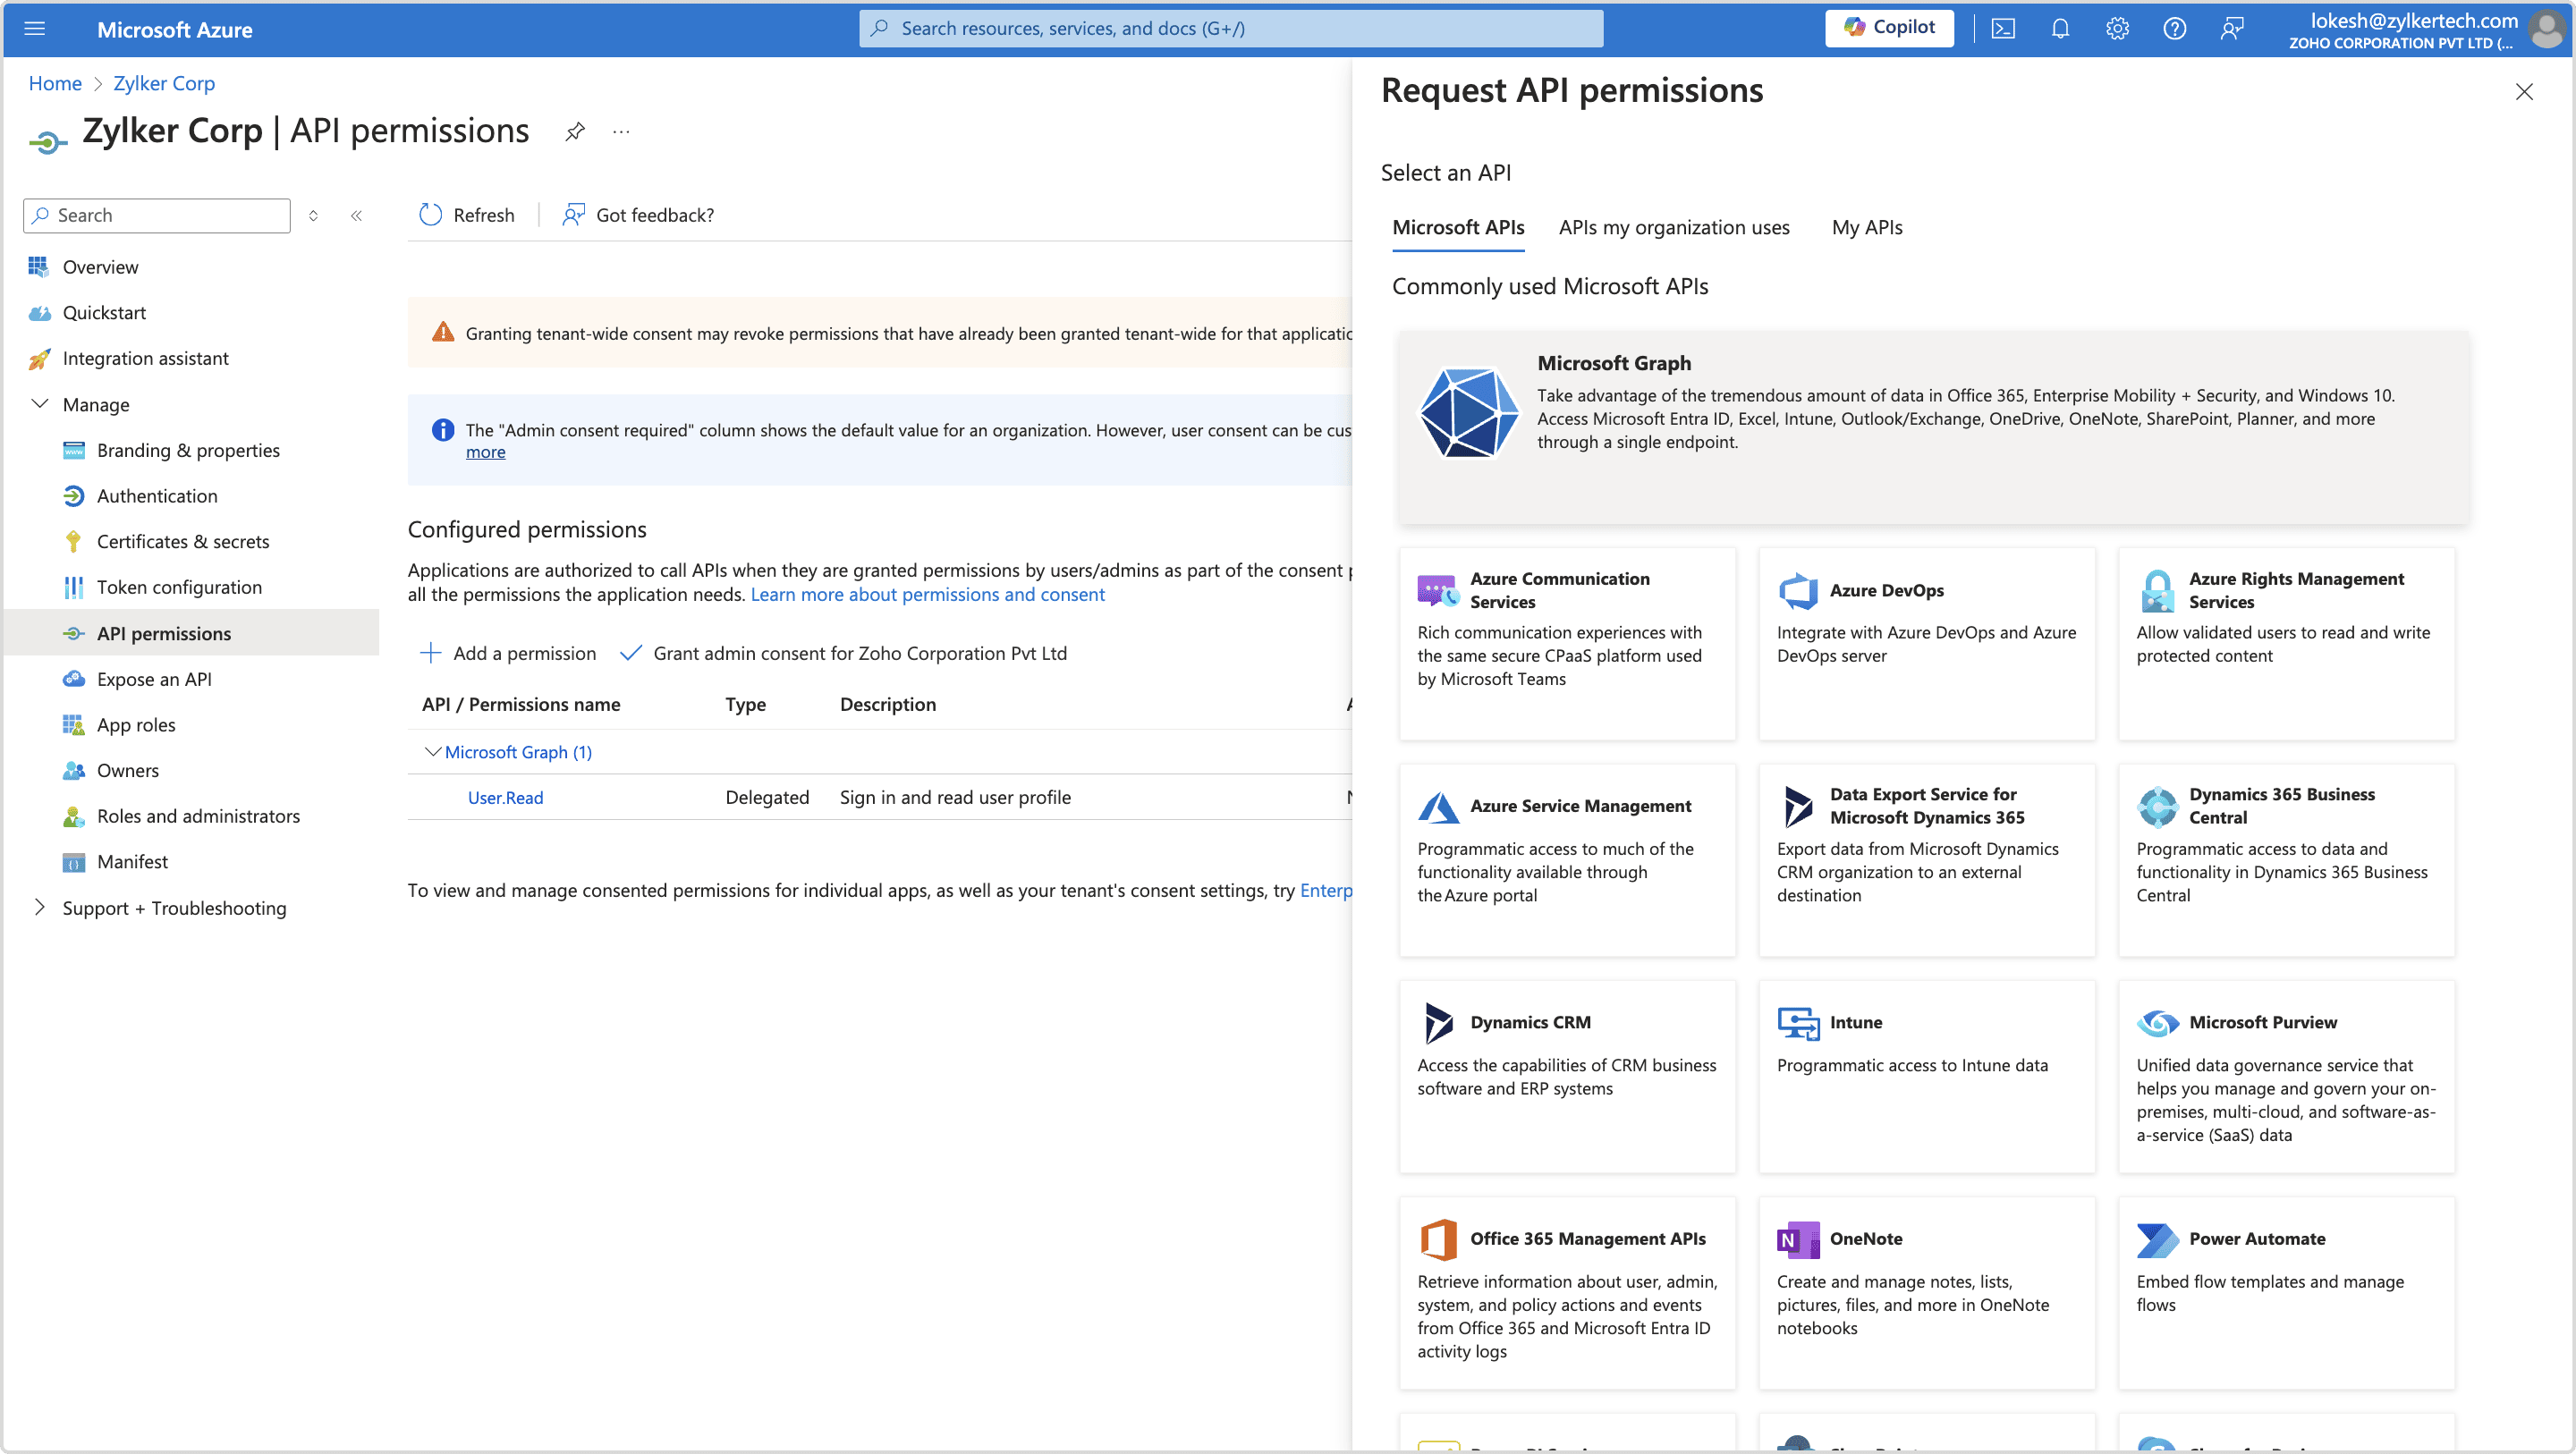Image resolution: width=2576 pixels, height=1454 pixels.
Task: Click the Refresh icon button
Action: [x=431, y=215]
